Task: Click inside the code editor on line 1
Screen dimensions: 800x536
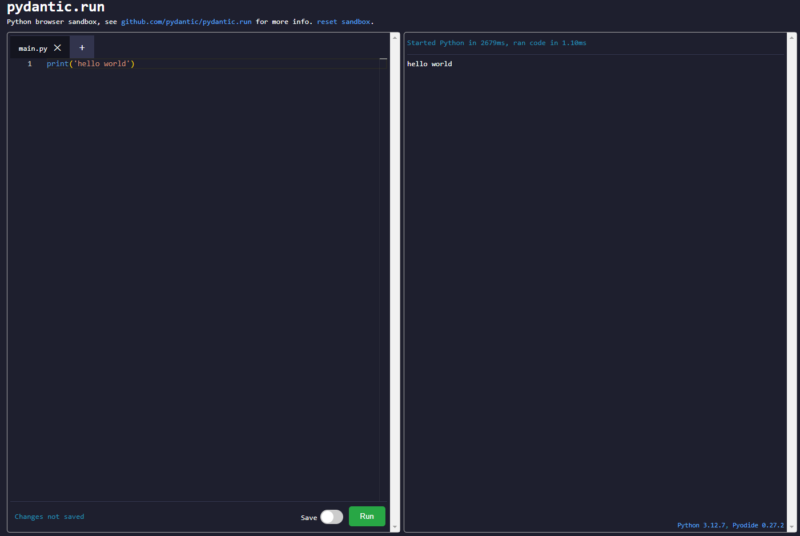Action: (x=250, y=64)
